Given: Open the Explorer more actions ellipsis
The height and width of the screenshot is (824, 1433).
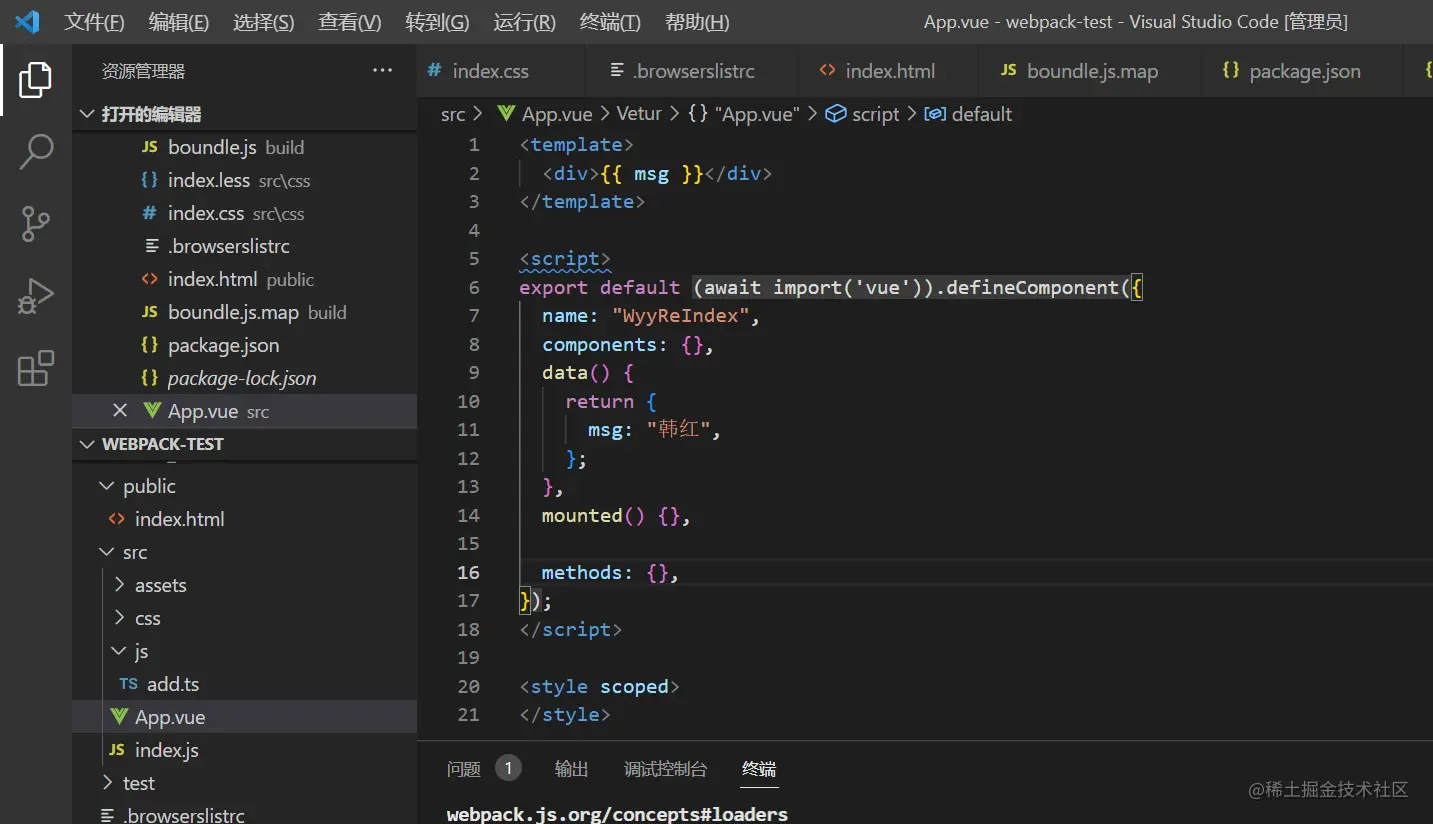Looking at the screenshot, I should tap(382, 70).
